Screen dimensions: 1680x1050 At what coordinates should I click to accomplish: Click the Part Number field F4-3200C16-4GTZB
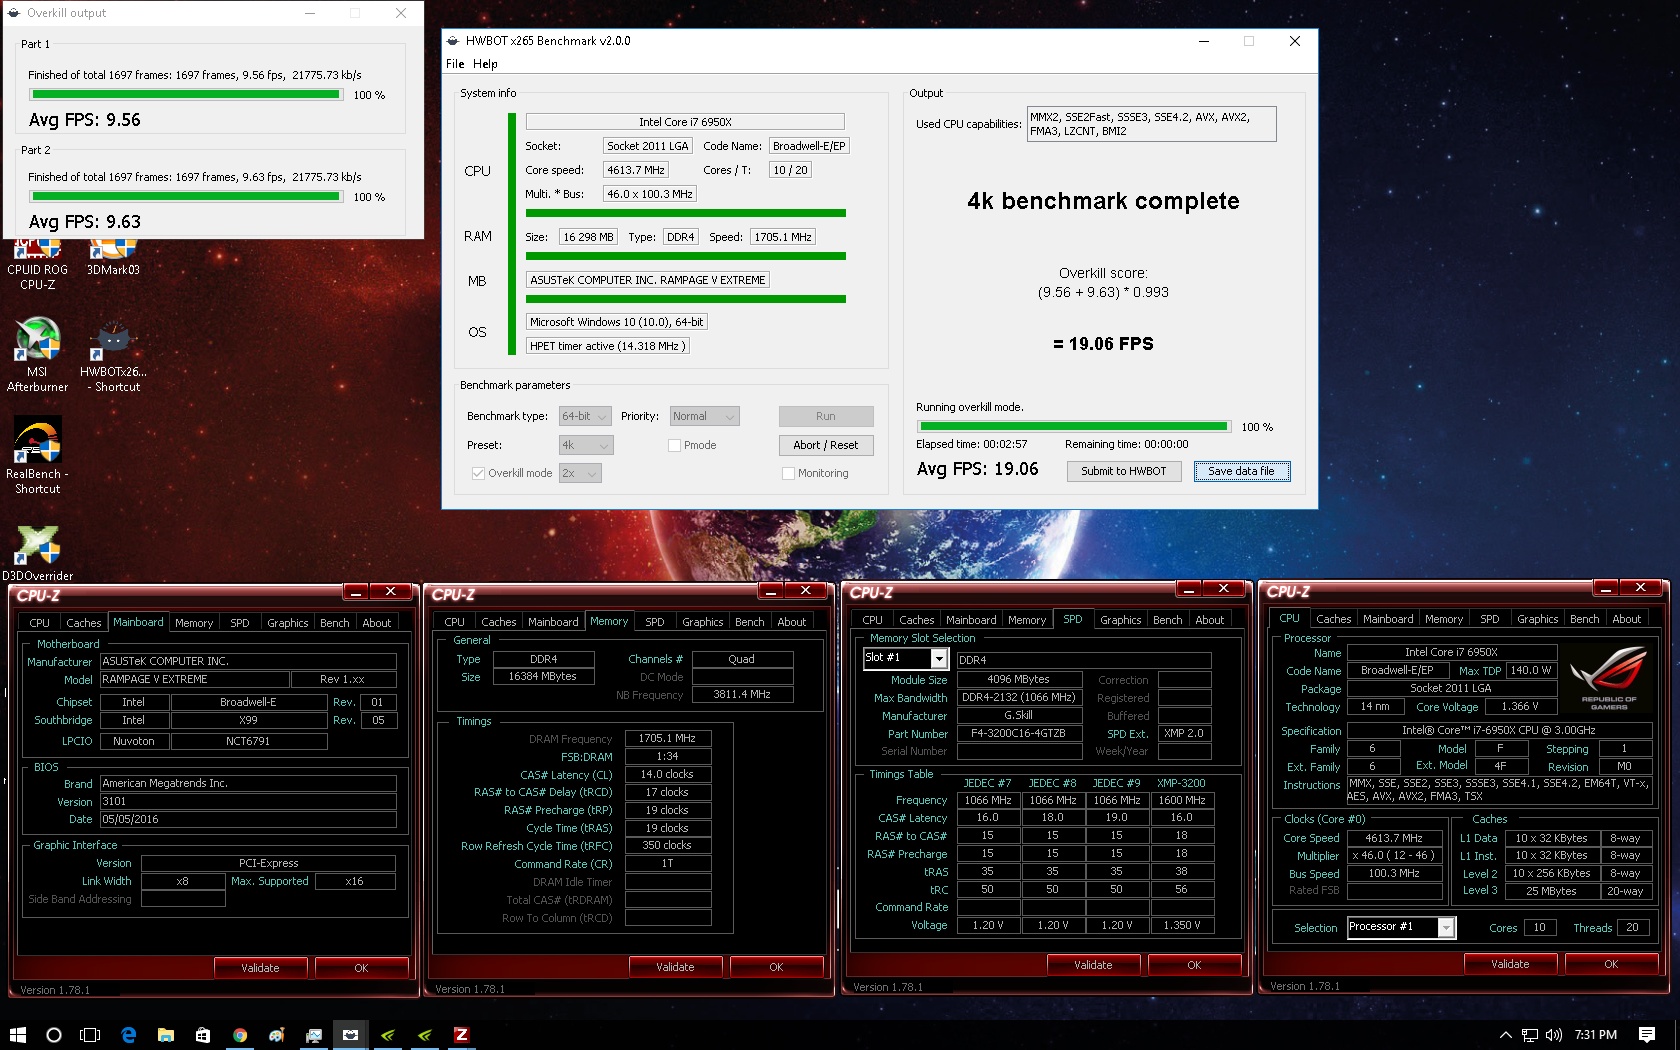tap(1018, 733)
